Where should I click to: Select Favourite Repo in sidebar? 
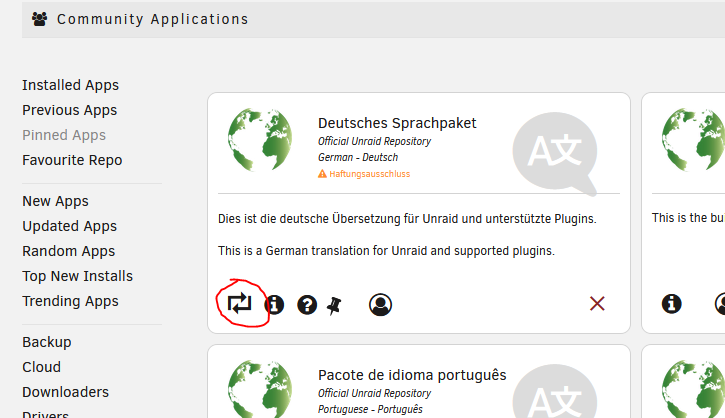[x=72, y=160]
